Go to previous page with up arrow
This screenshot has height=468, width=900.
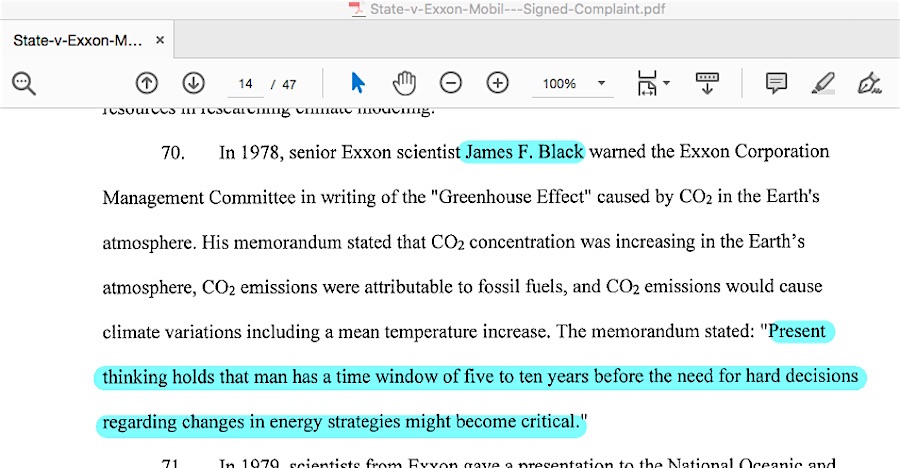147,84
